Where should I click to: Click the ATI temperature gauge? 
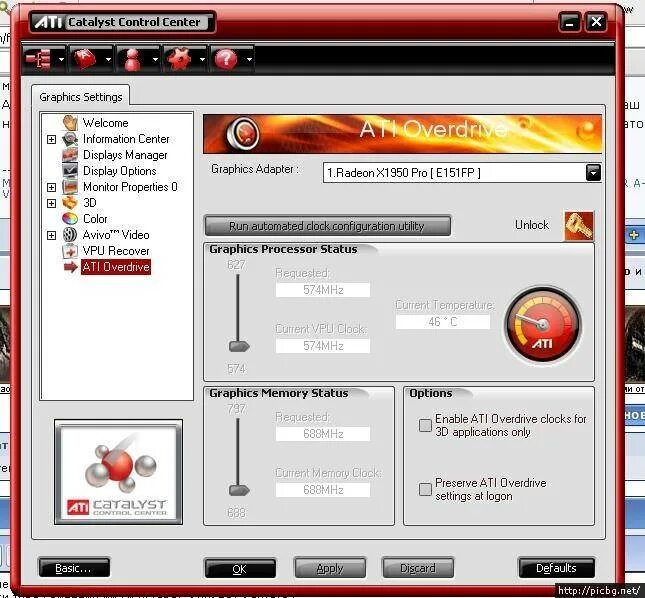pos(543,325)
